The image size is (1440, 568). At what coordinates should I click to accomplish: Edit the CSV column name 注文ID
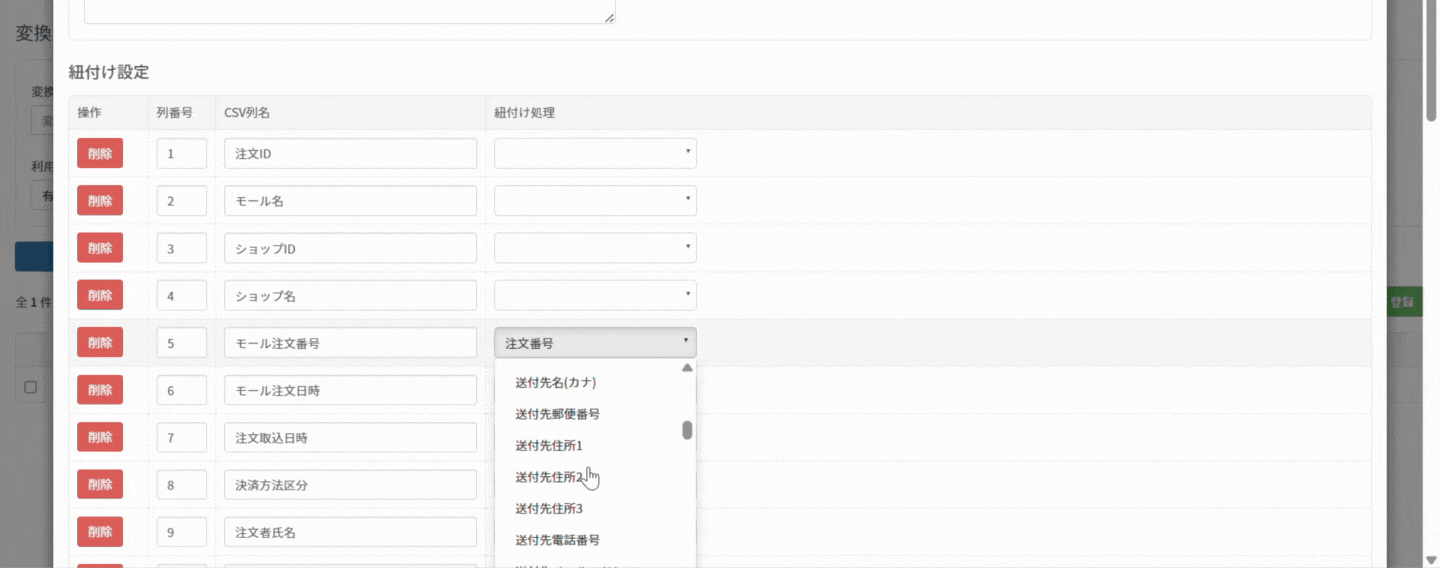[x=350, y=153]
